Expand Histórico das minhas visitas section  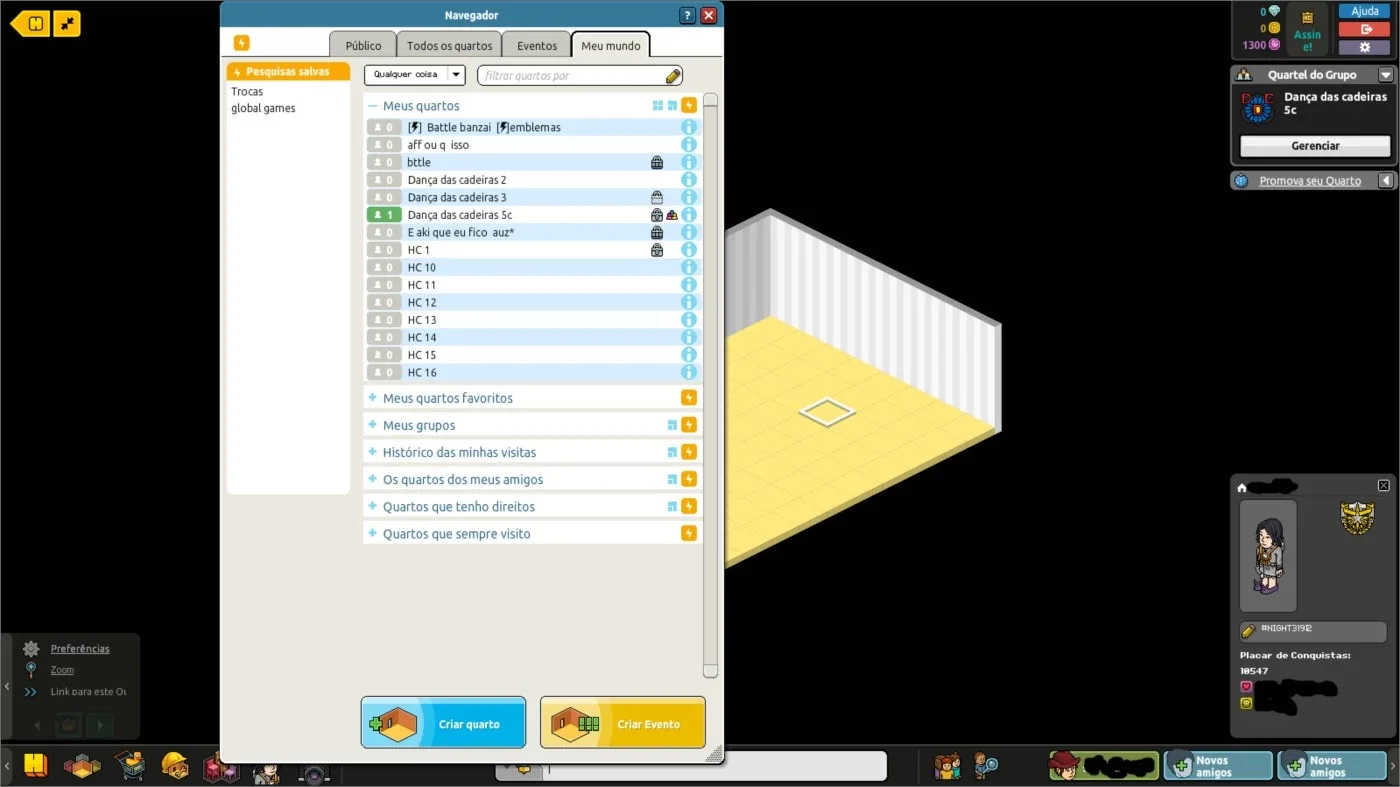click(x=372, y=452)
